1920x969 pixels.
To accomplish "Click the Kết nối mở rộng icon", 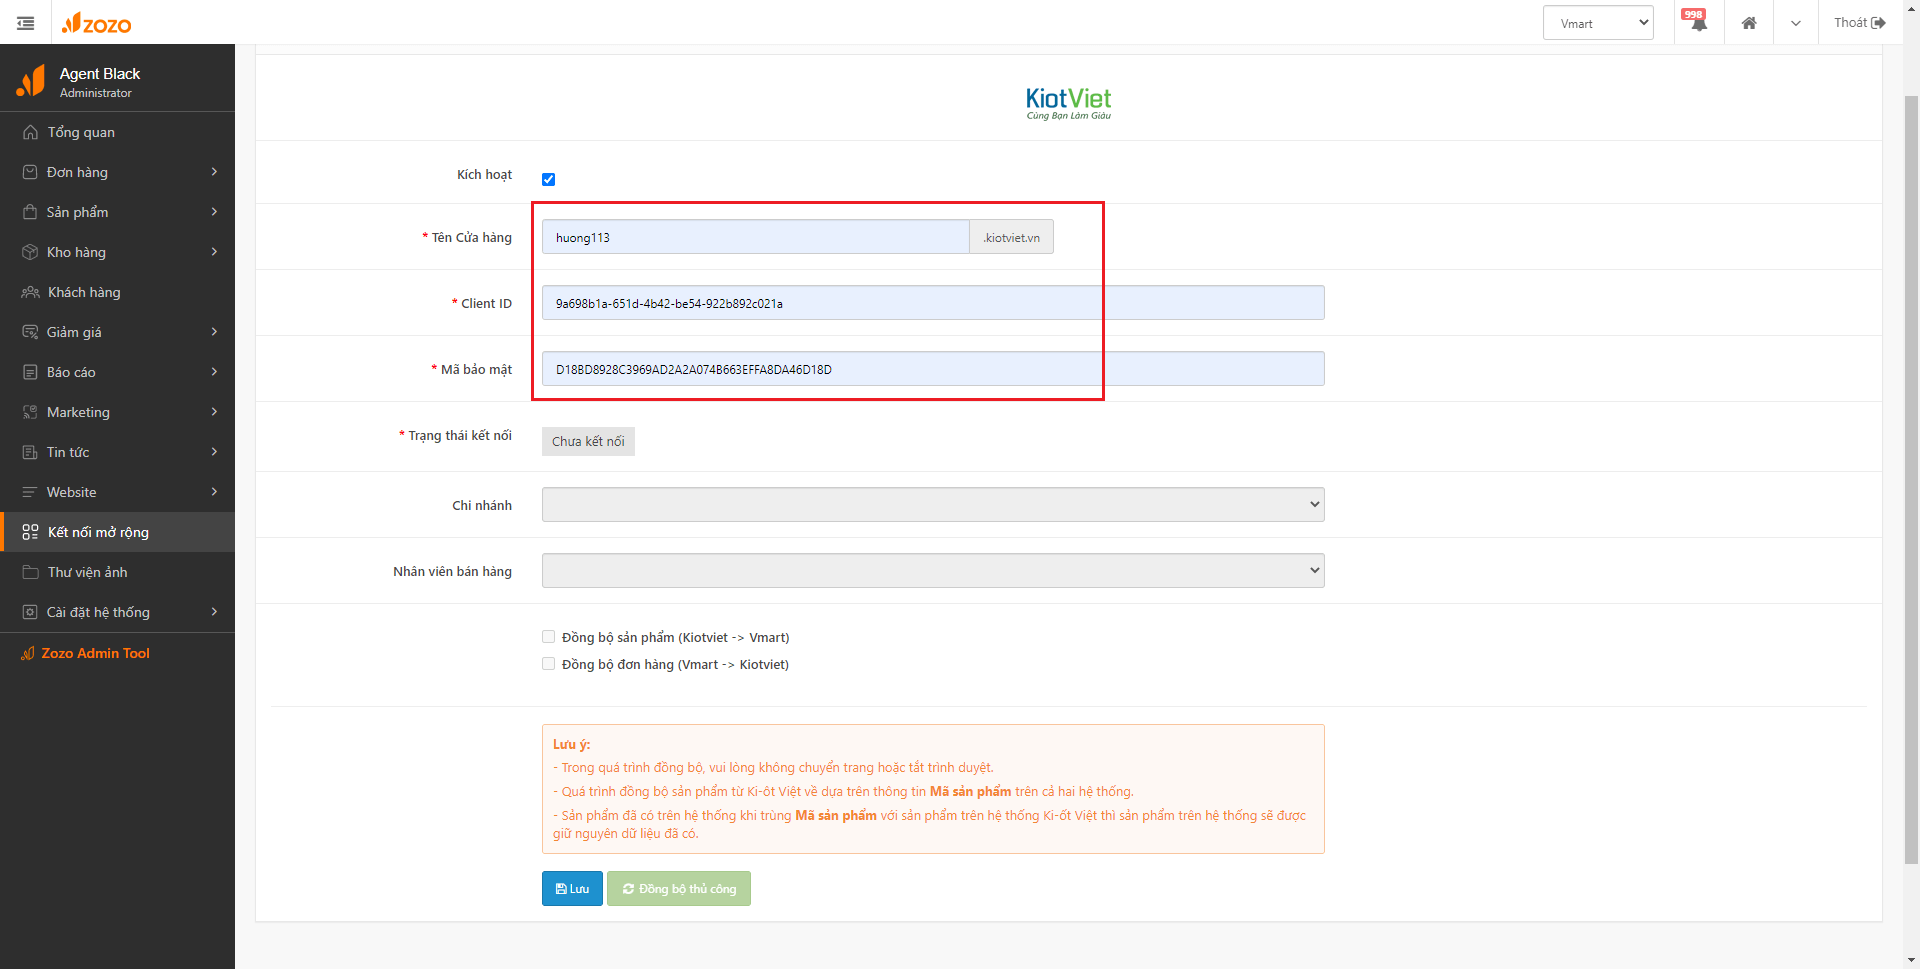I will pos(30,532).
